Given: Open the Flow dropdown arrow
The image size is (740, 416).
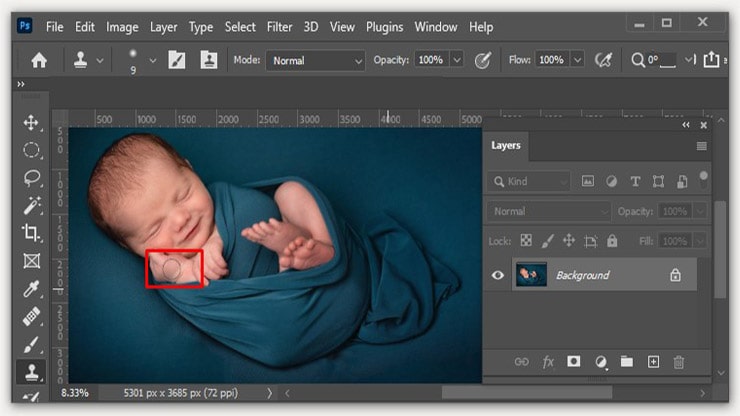Looking at the screenshot, I should tap(577, 60).
